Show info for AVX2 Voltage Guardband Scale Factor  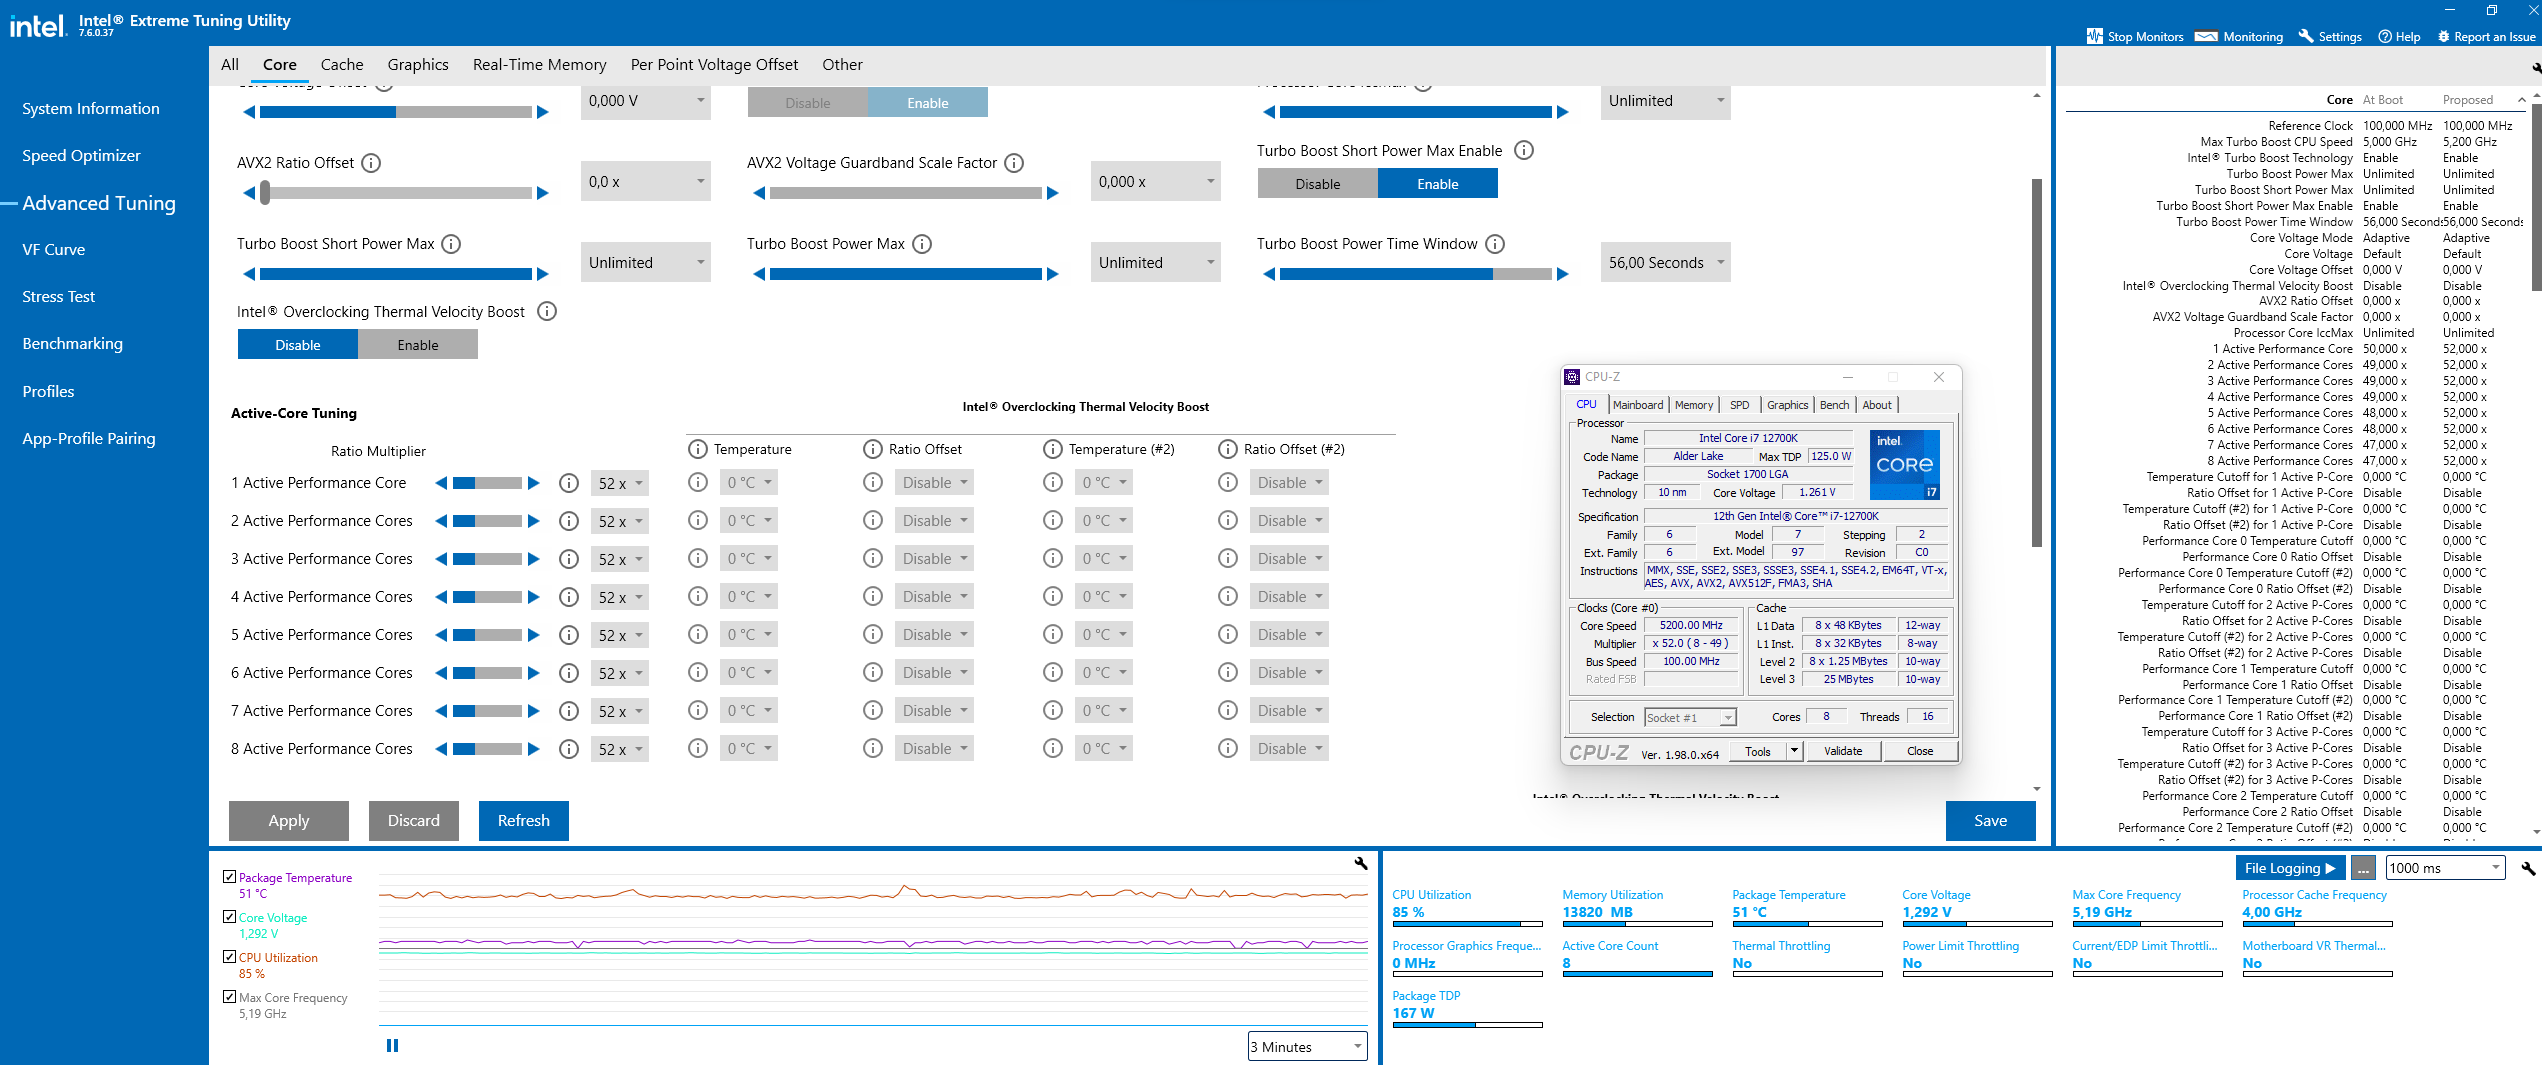[x=1014, y=163]
